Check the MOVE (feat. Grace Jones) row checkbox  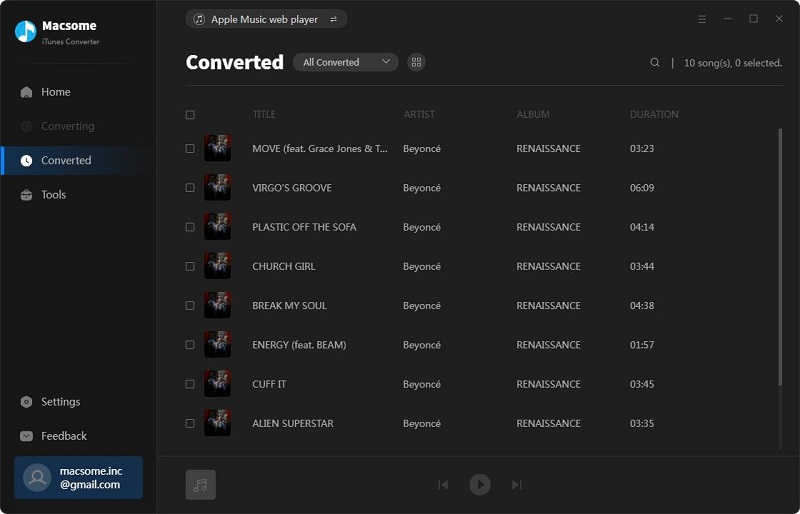(190, 149)
